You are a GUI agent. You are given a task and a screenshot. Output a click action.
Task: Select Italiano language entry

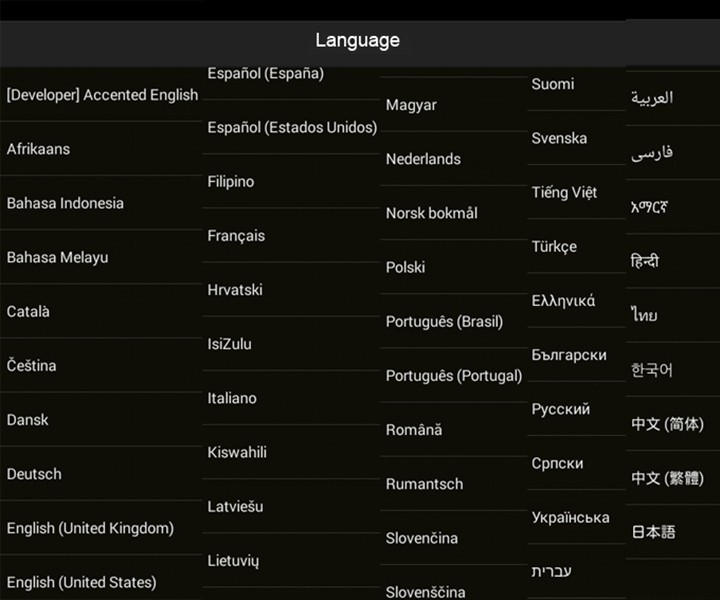tap(232, 398)
